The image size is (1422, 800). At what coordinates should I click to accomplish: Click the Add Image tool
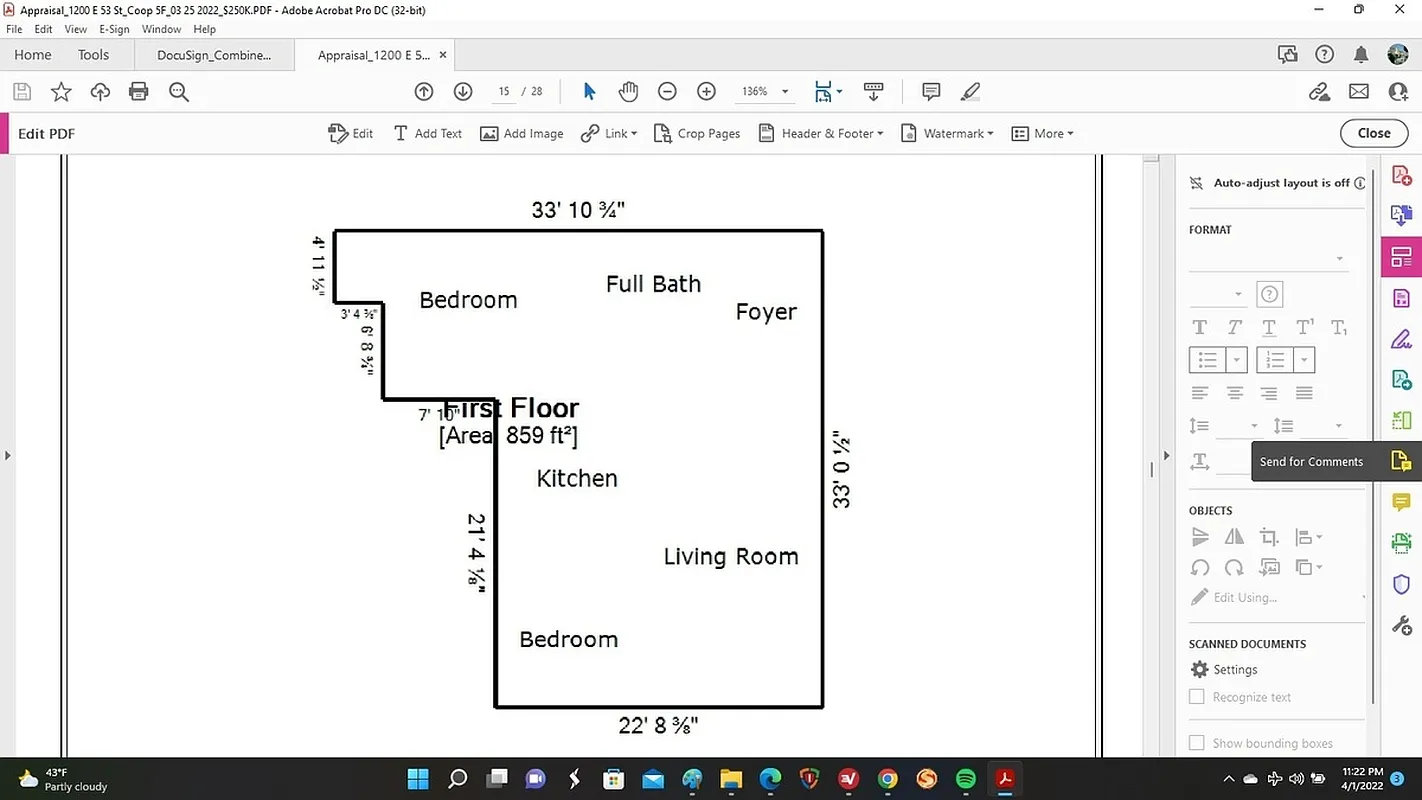521,132
